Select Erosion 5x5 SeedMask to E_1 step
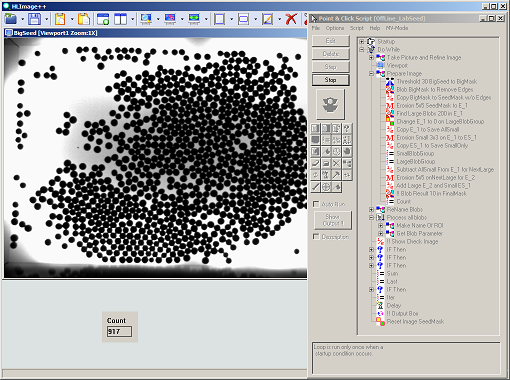The height and width of the screenshot is (380, 510). (432, 106)
